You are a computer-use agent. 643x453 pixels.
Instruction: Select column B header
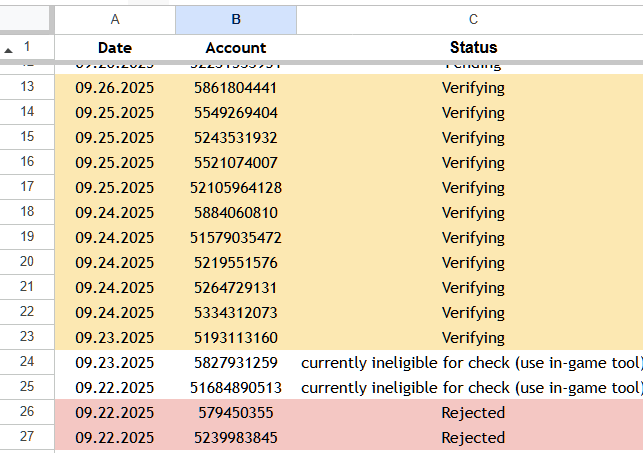pyautogui.click(x=235, y=19)
